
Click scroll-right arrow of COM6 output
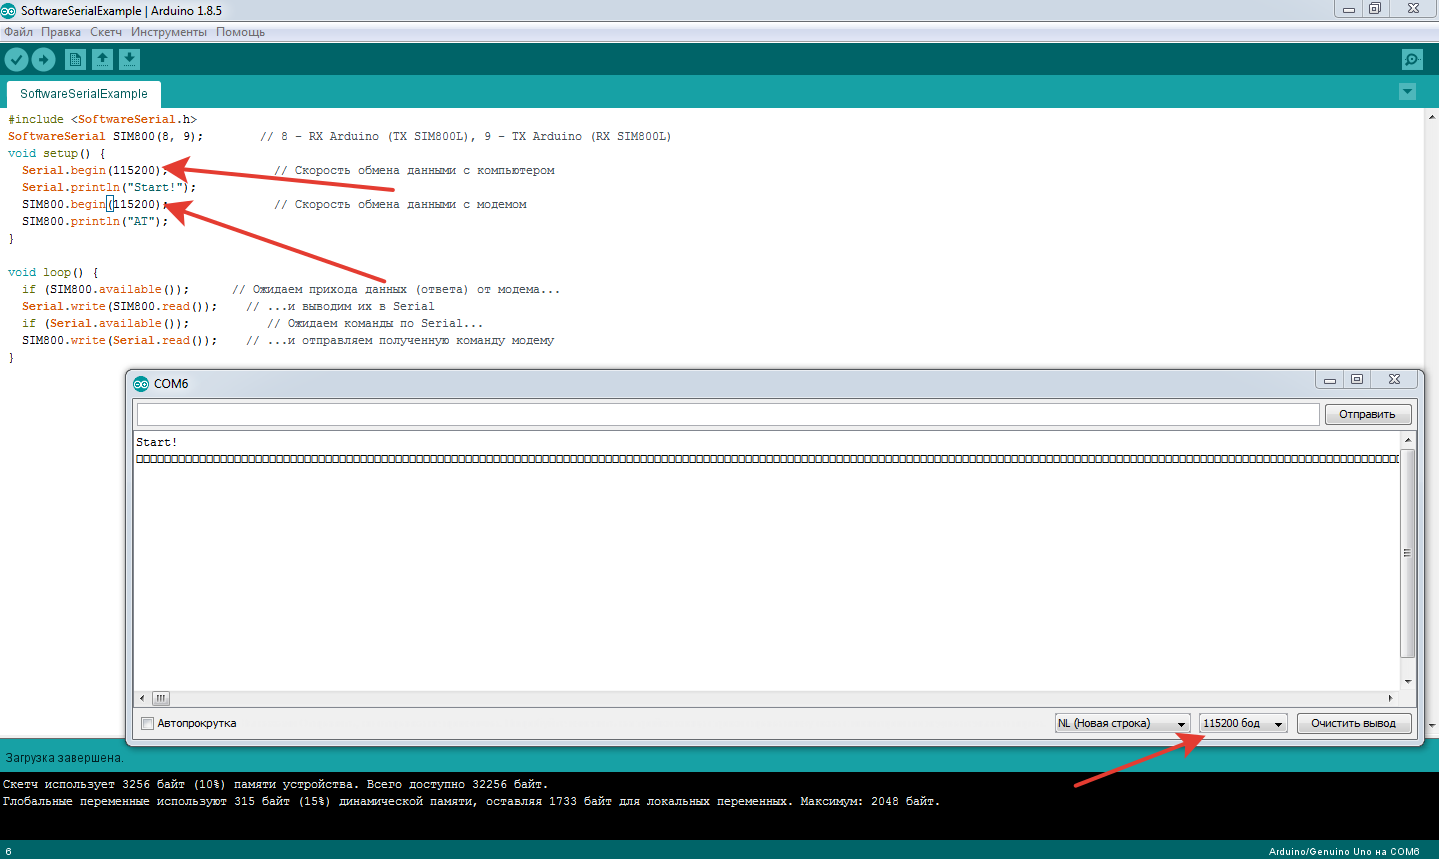(1391, 698)
